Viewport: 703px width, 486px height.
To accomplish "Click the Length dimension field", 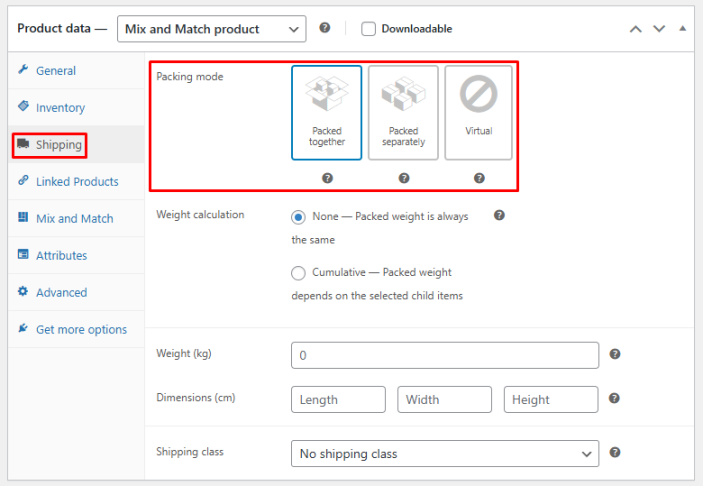I will click(338, 400).
